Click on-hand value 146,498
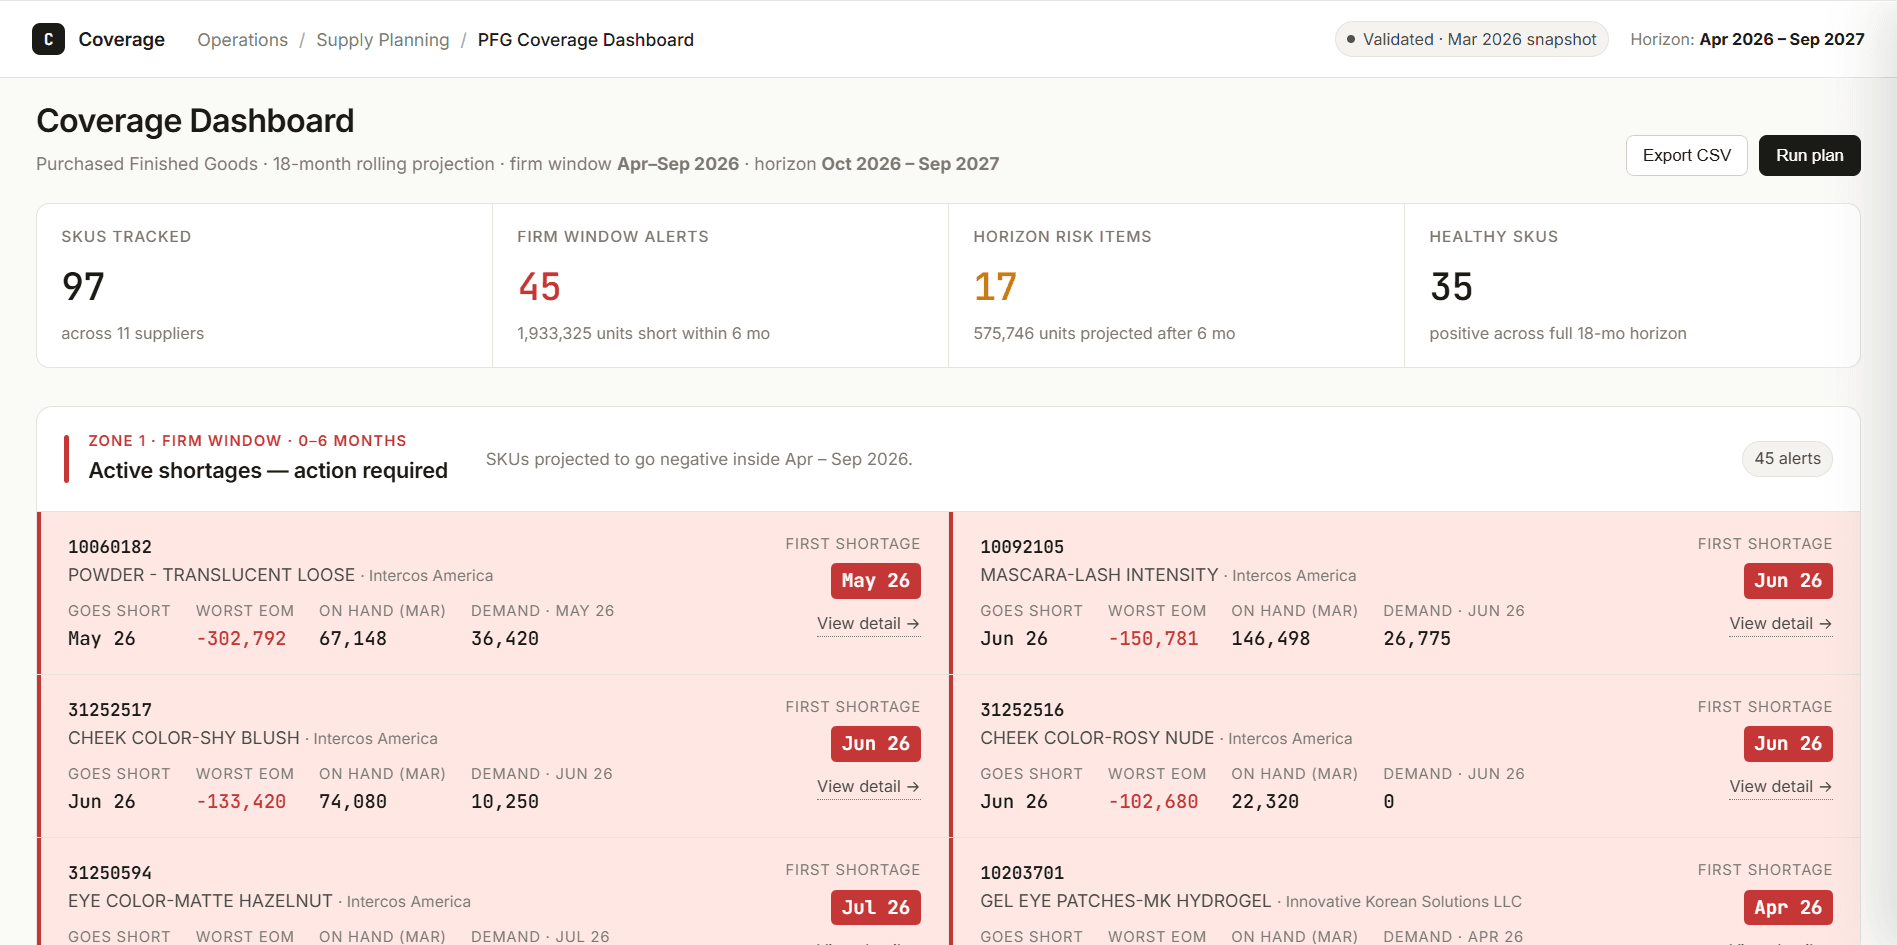 tap(1271, 639)
